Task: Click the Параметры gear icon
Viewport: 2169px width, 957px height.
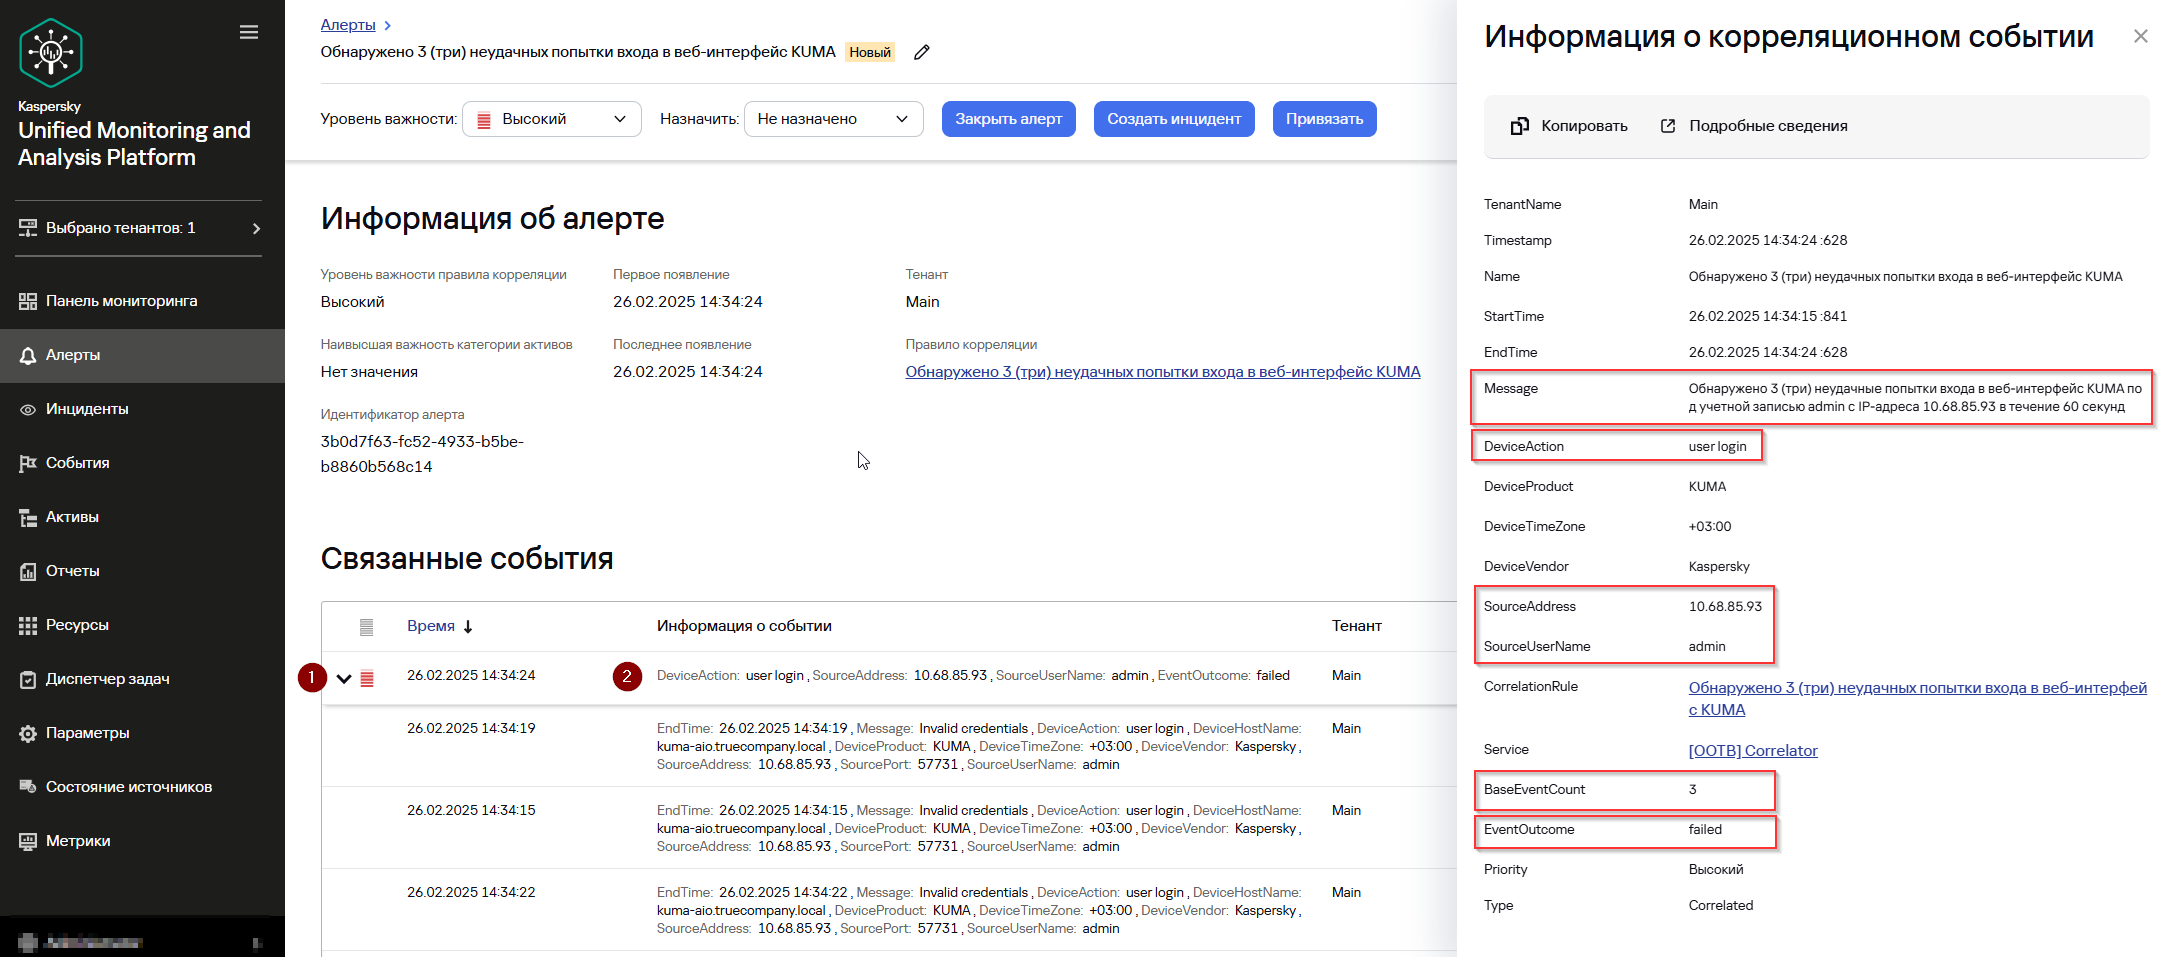Action: coord(28,733)
